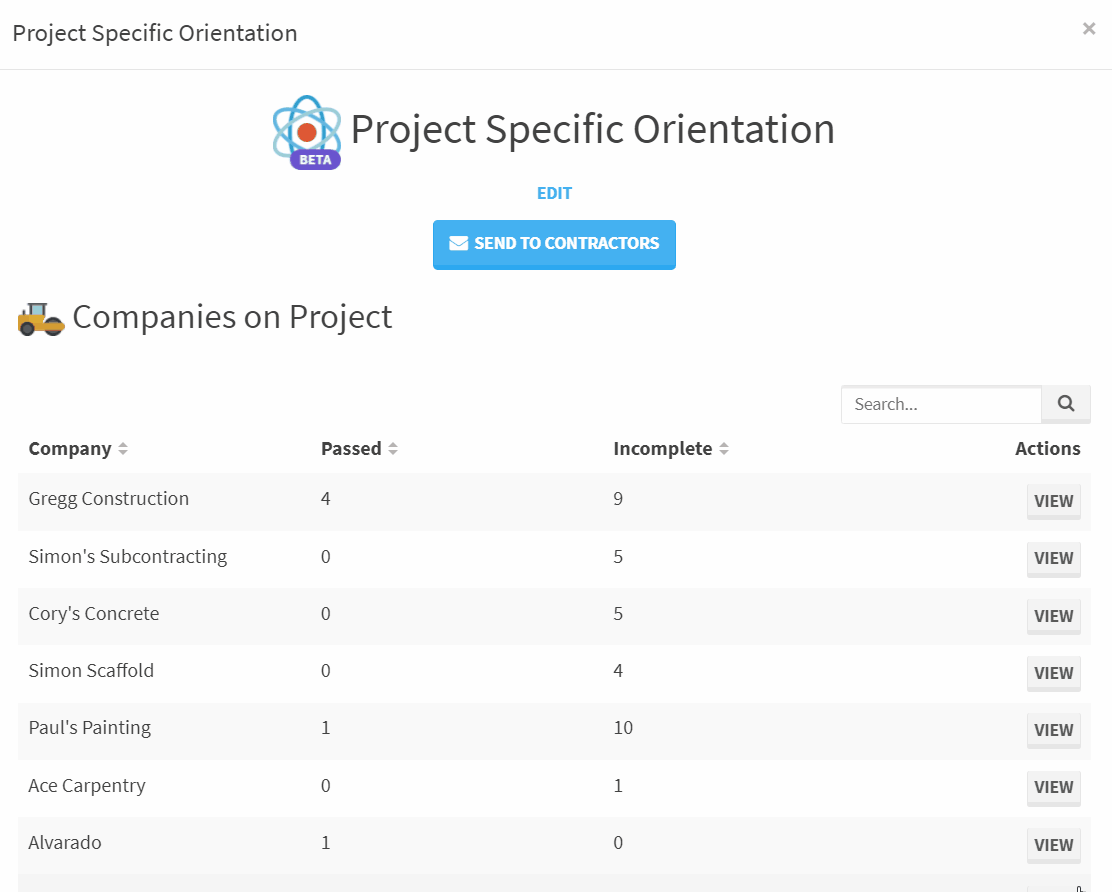The width and height of the screenshot is (1112, 892).
Task: Click Gregg Construction incomplete count 9
Action: [x=618, y=499]
